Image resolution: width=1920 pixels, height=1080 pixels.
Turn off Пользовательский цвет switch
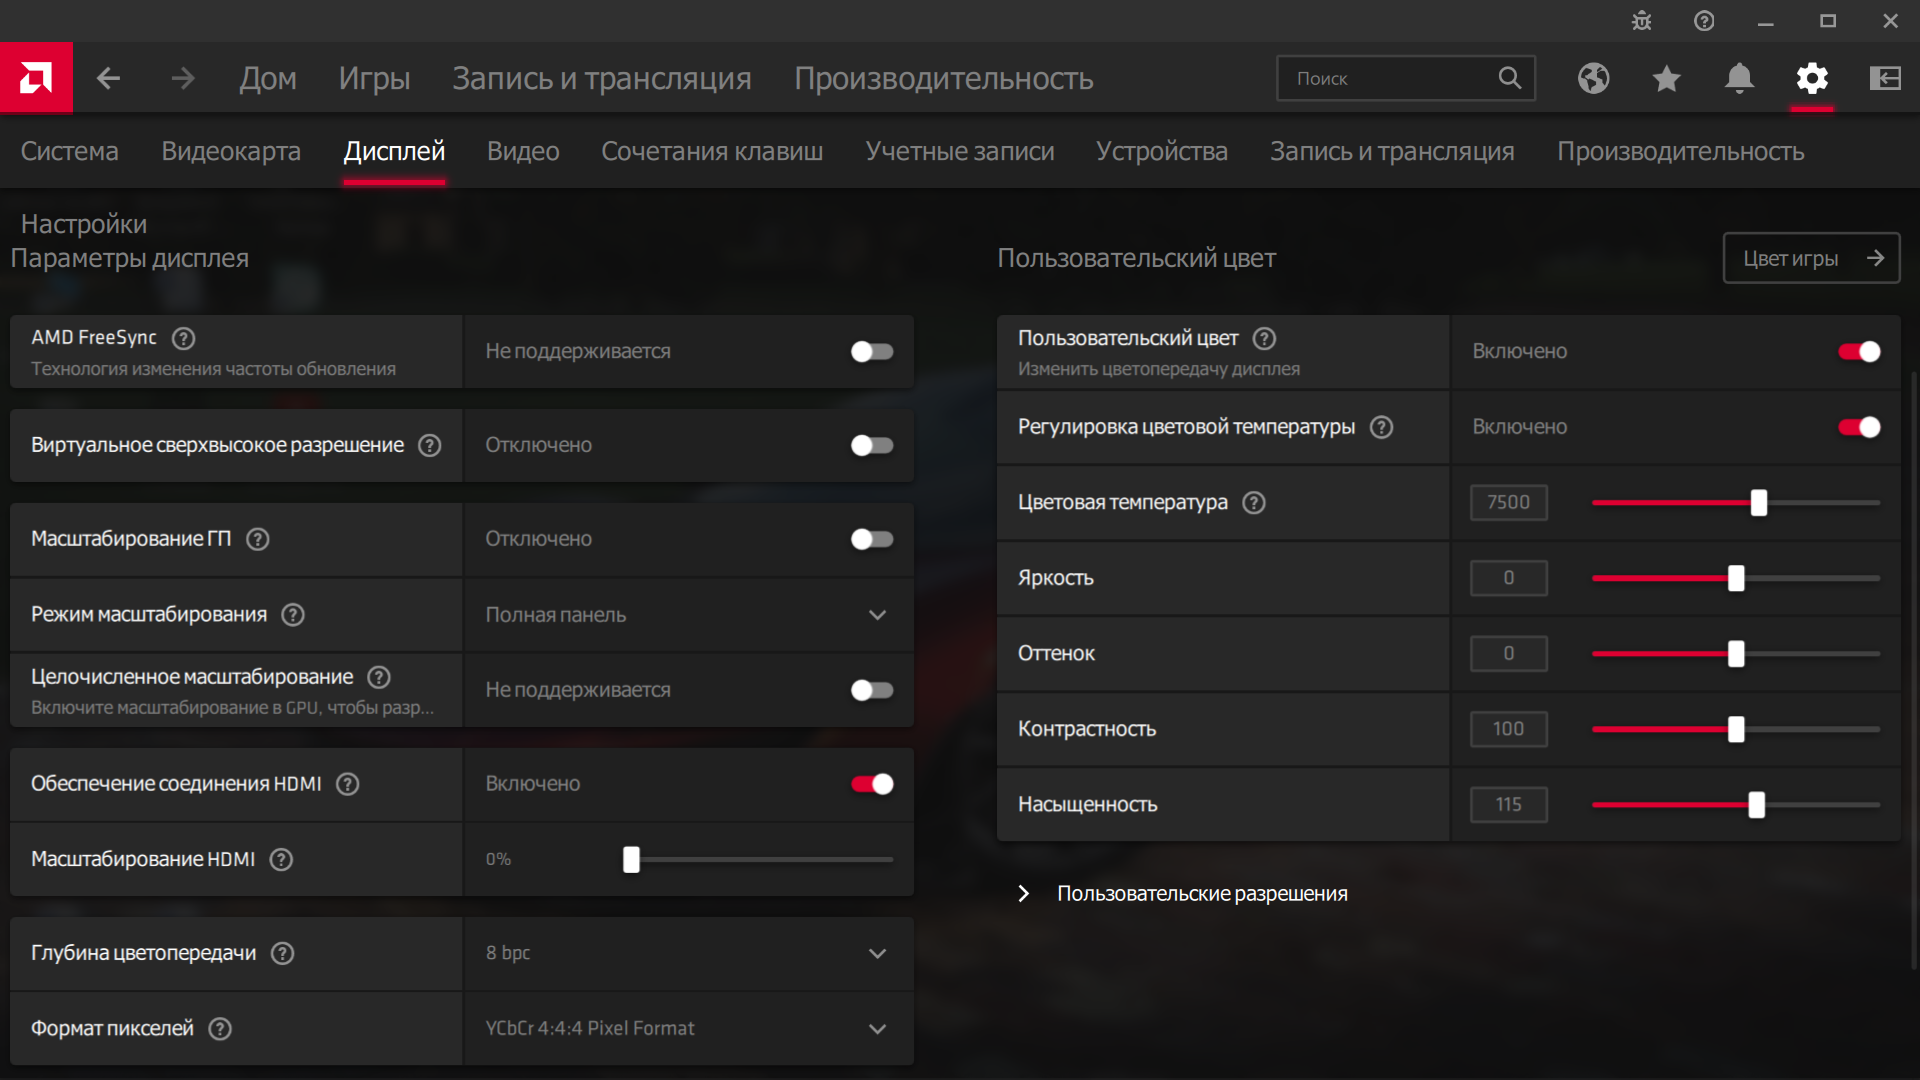[1858, 351]
